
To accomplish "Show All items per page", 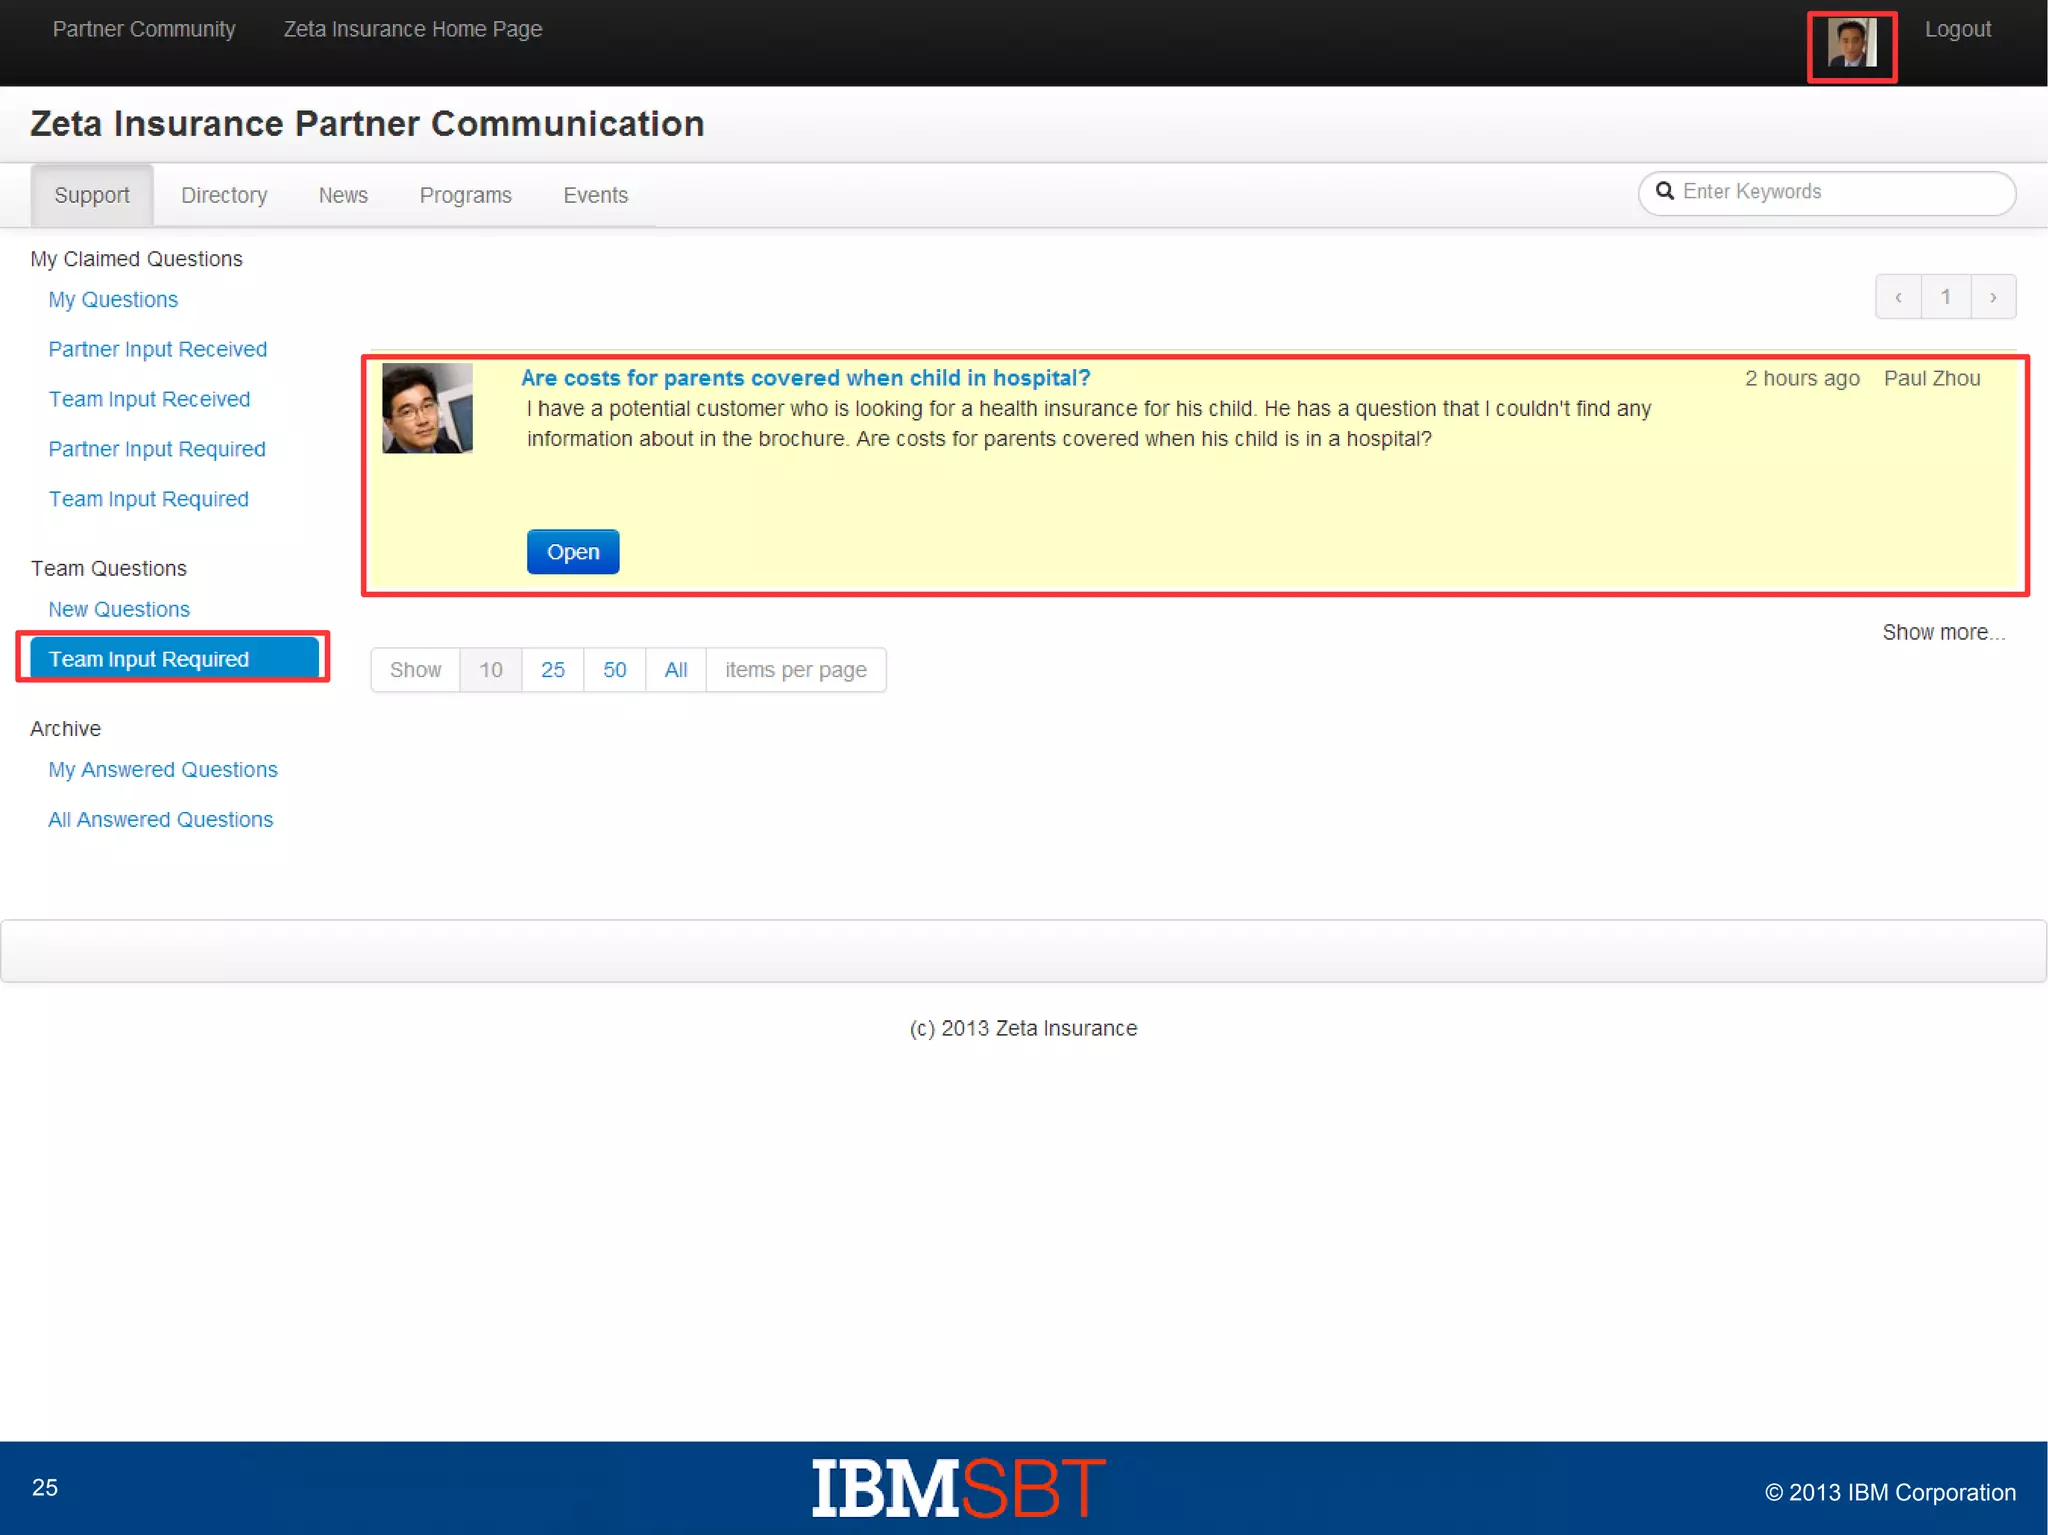I will click(x=676, y=670).
